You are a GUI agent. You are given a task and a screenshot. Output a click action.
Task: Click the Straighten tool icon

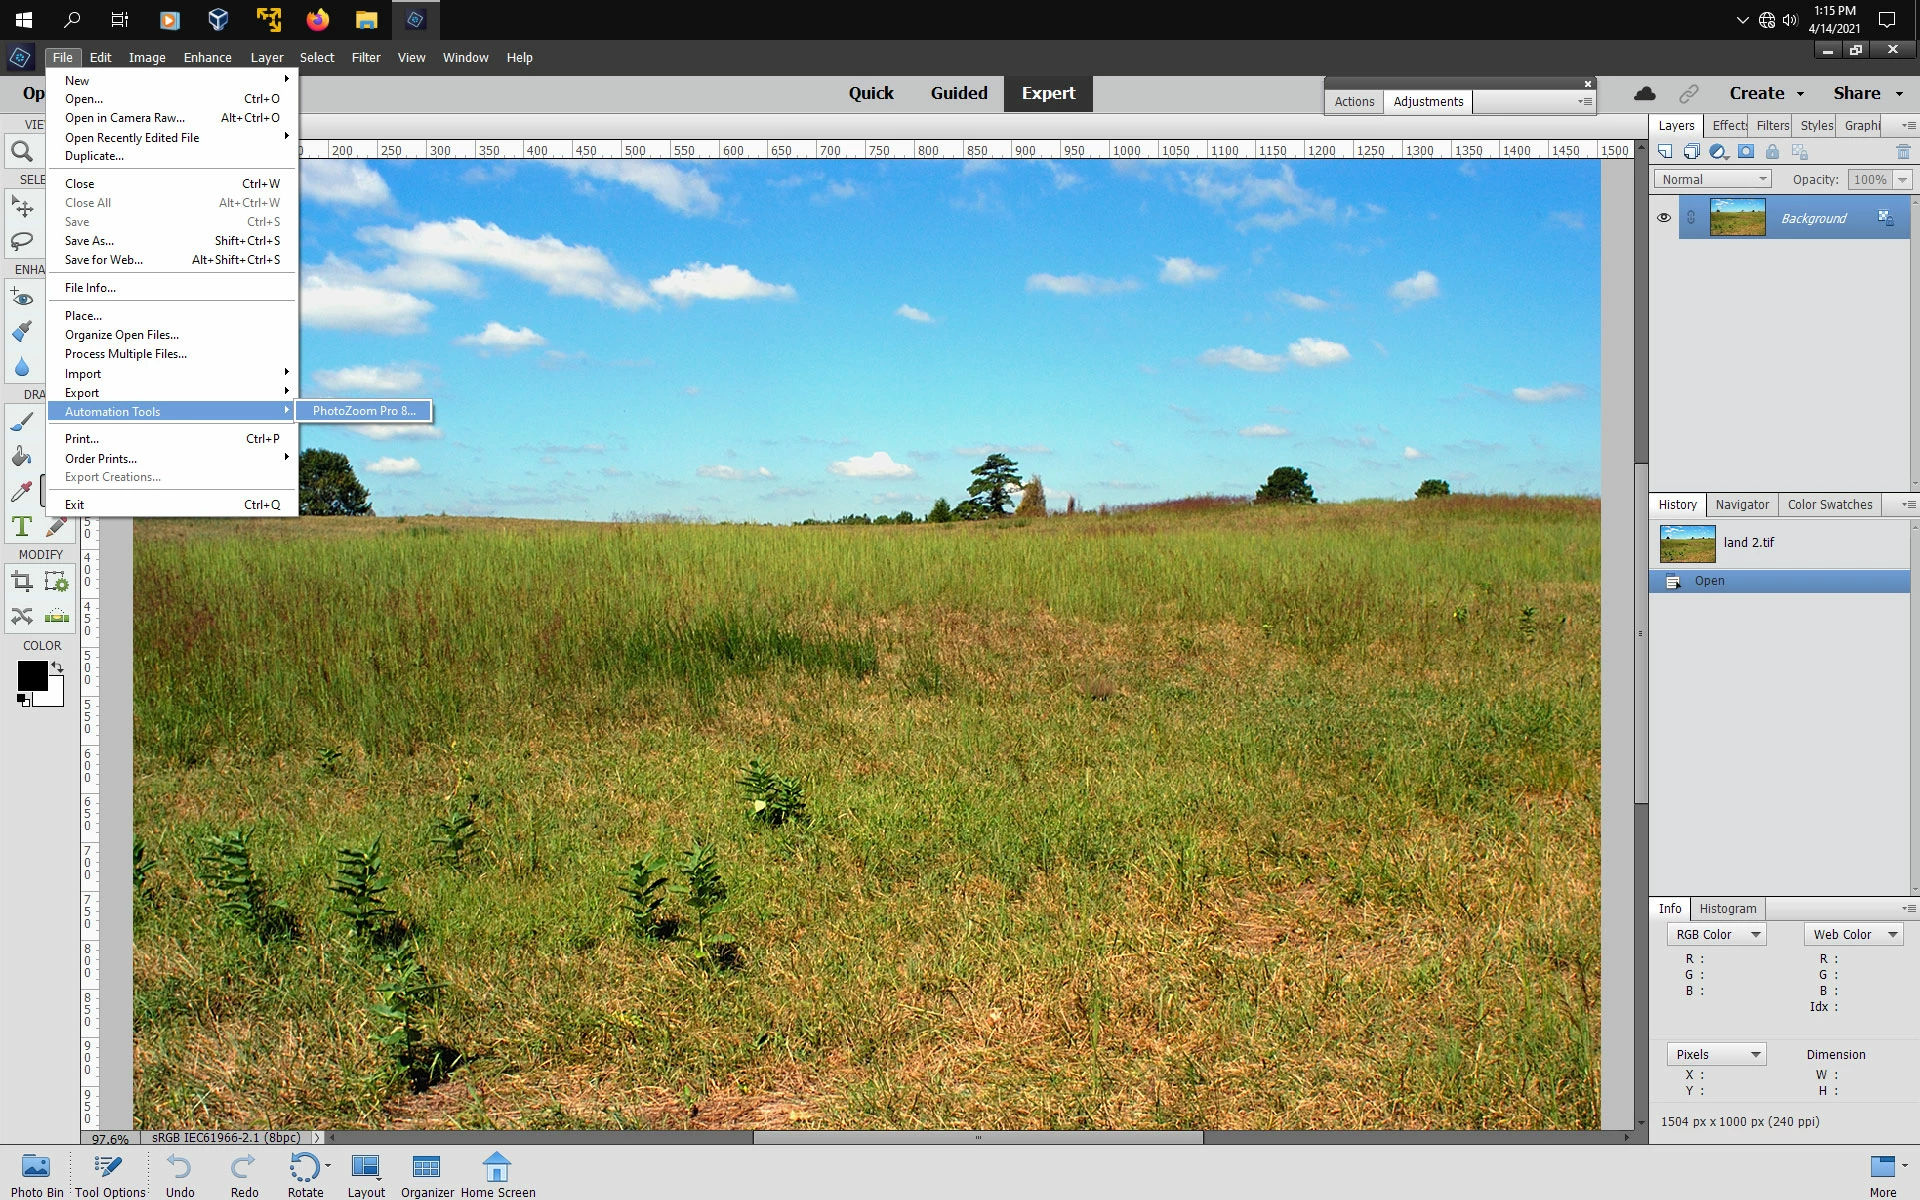57,616
